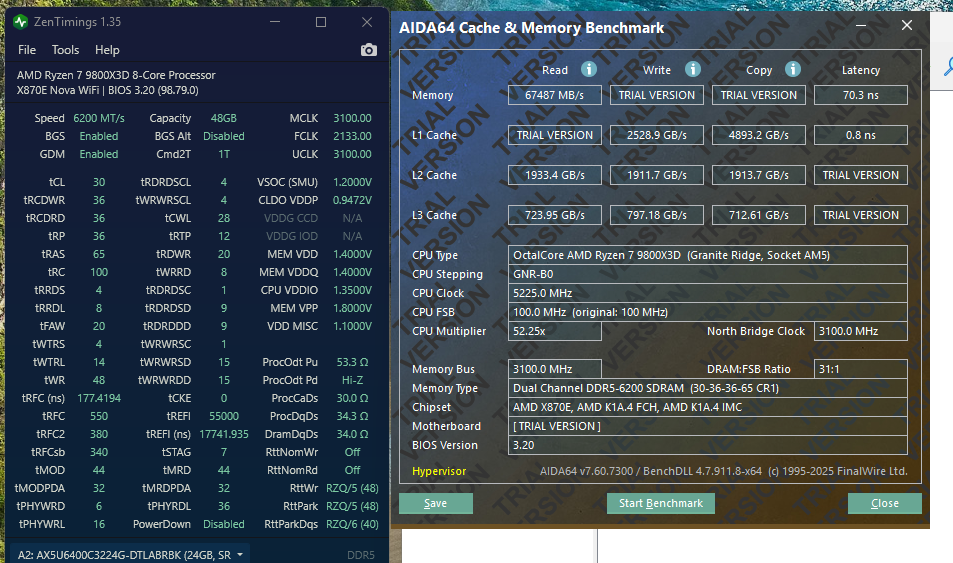Image resolution: width=953 pixels, height=563 pixels.
Task: Select the L2 Cache Read 1933.4 GB/s field
Action: click(555, 175)
